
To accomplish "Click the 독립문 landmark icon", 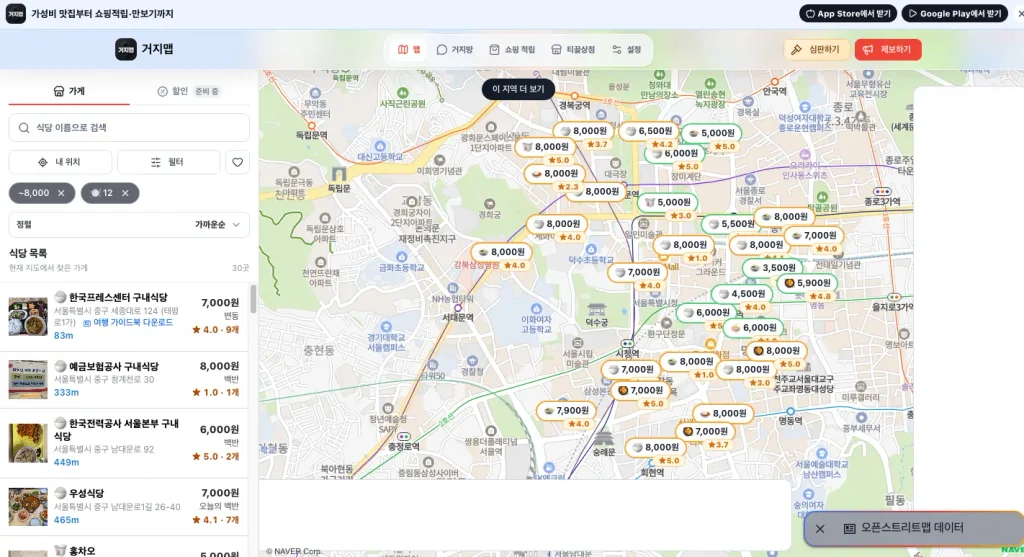I will pyautogui.click(x=339, y=174).
